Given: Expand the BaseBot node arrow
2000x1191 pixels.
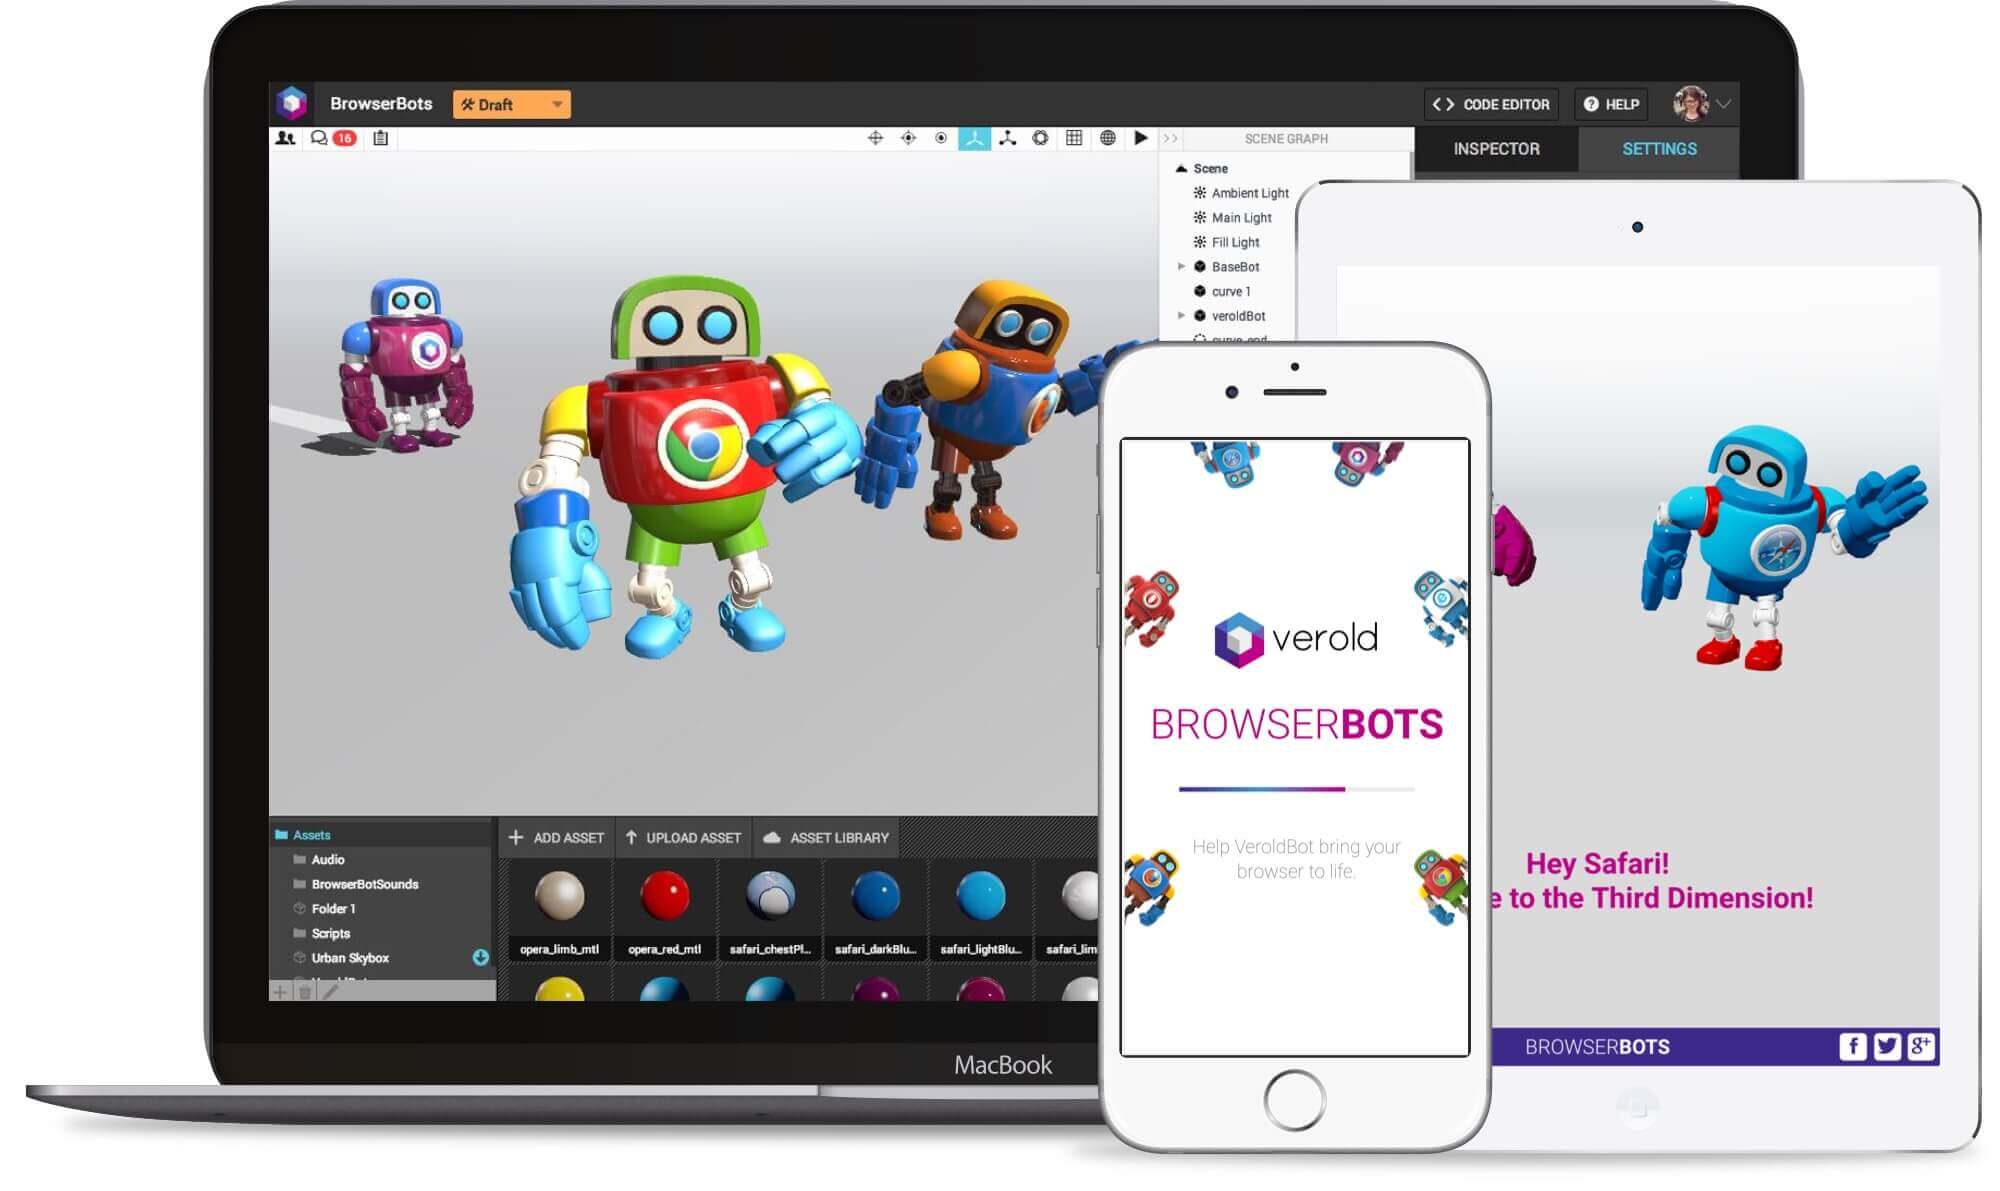Looking at the screenshot, I should (1181, 267).
